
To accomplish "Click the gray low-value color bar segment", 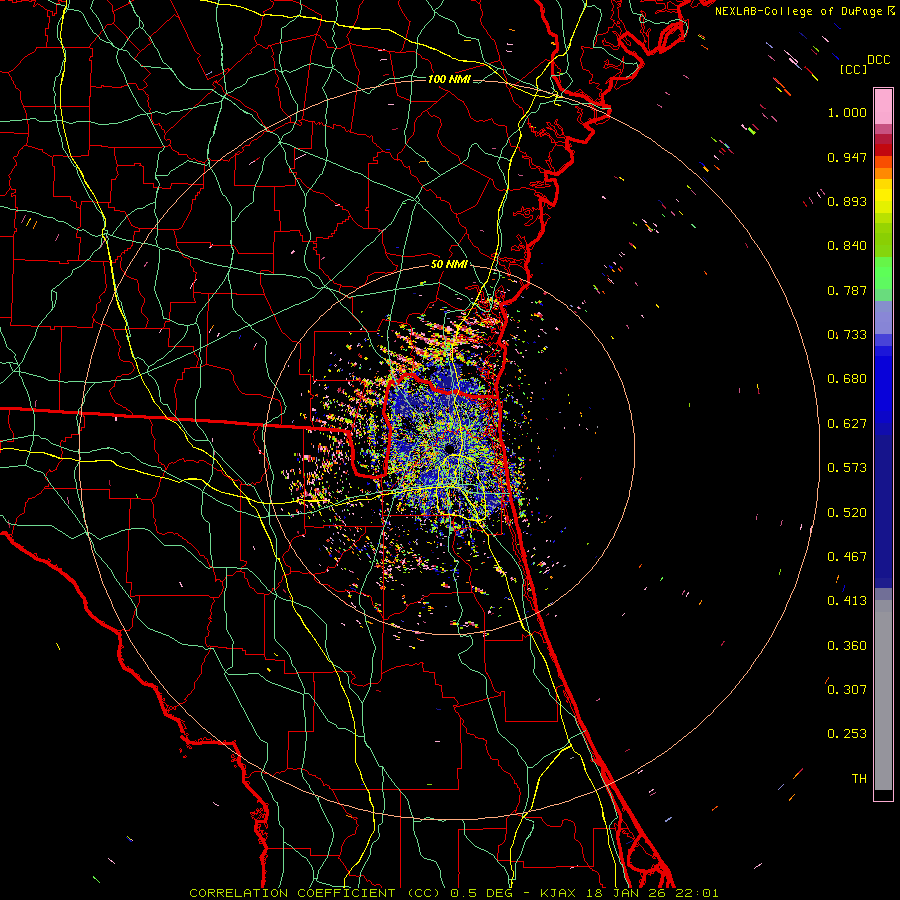I will click(x=883, y=695).
